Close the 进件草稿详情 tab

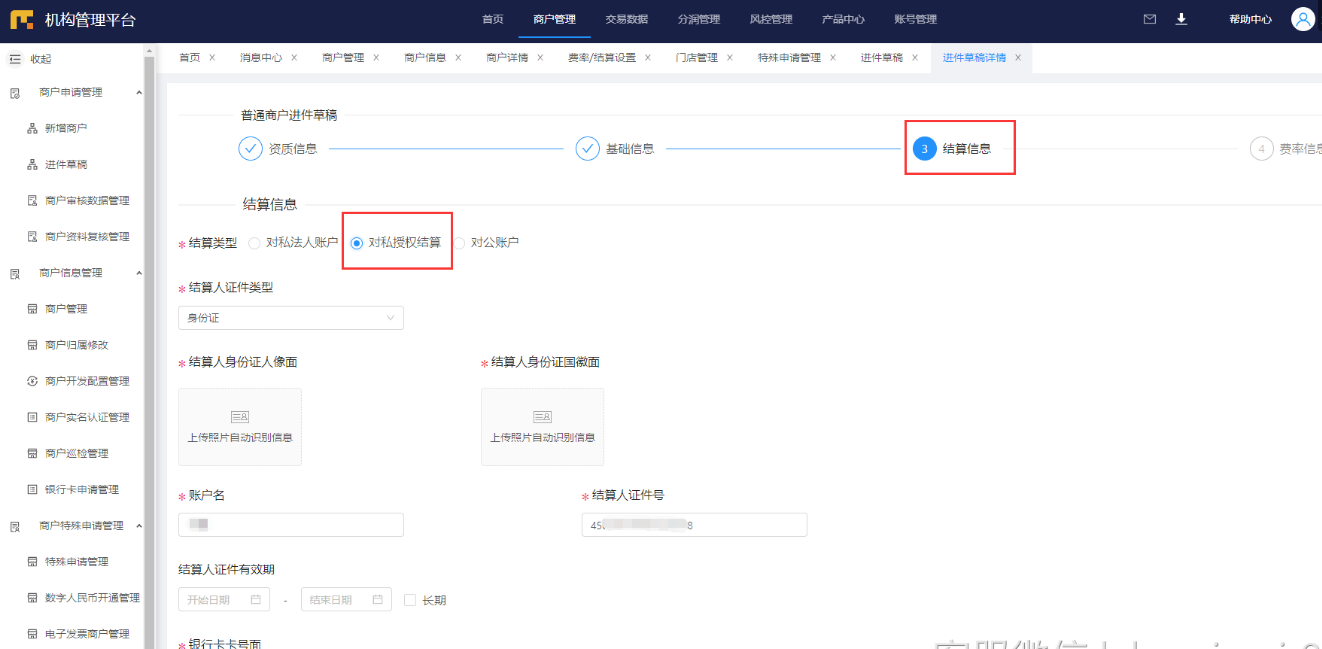pyautogui.click(x=1018, y=58)
